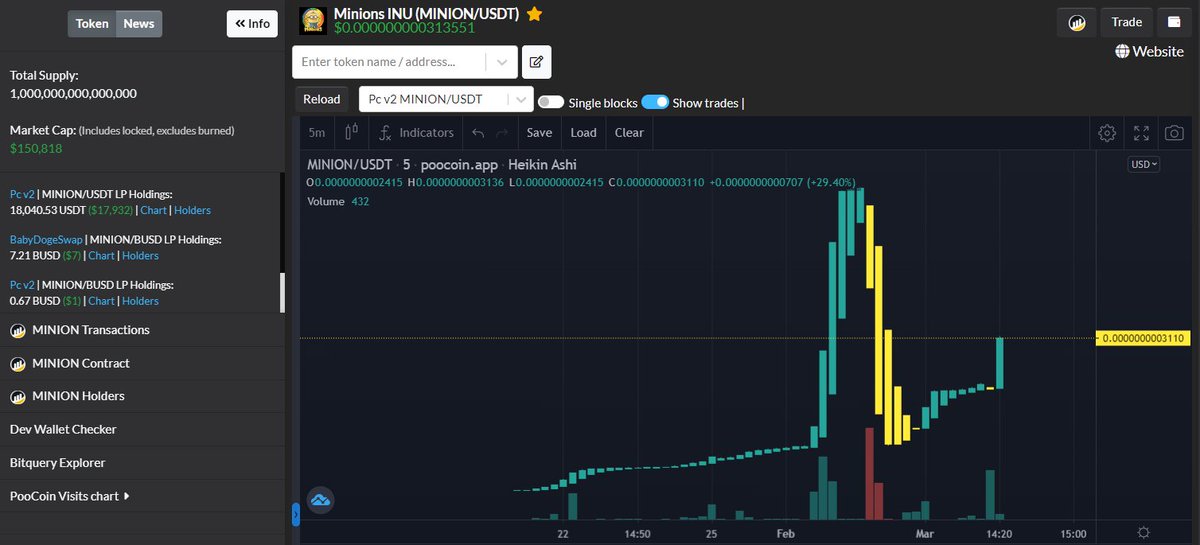
Task: Focus the token name / address field
Action: [x=390, y=62]
